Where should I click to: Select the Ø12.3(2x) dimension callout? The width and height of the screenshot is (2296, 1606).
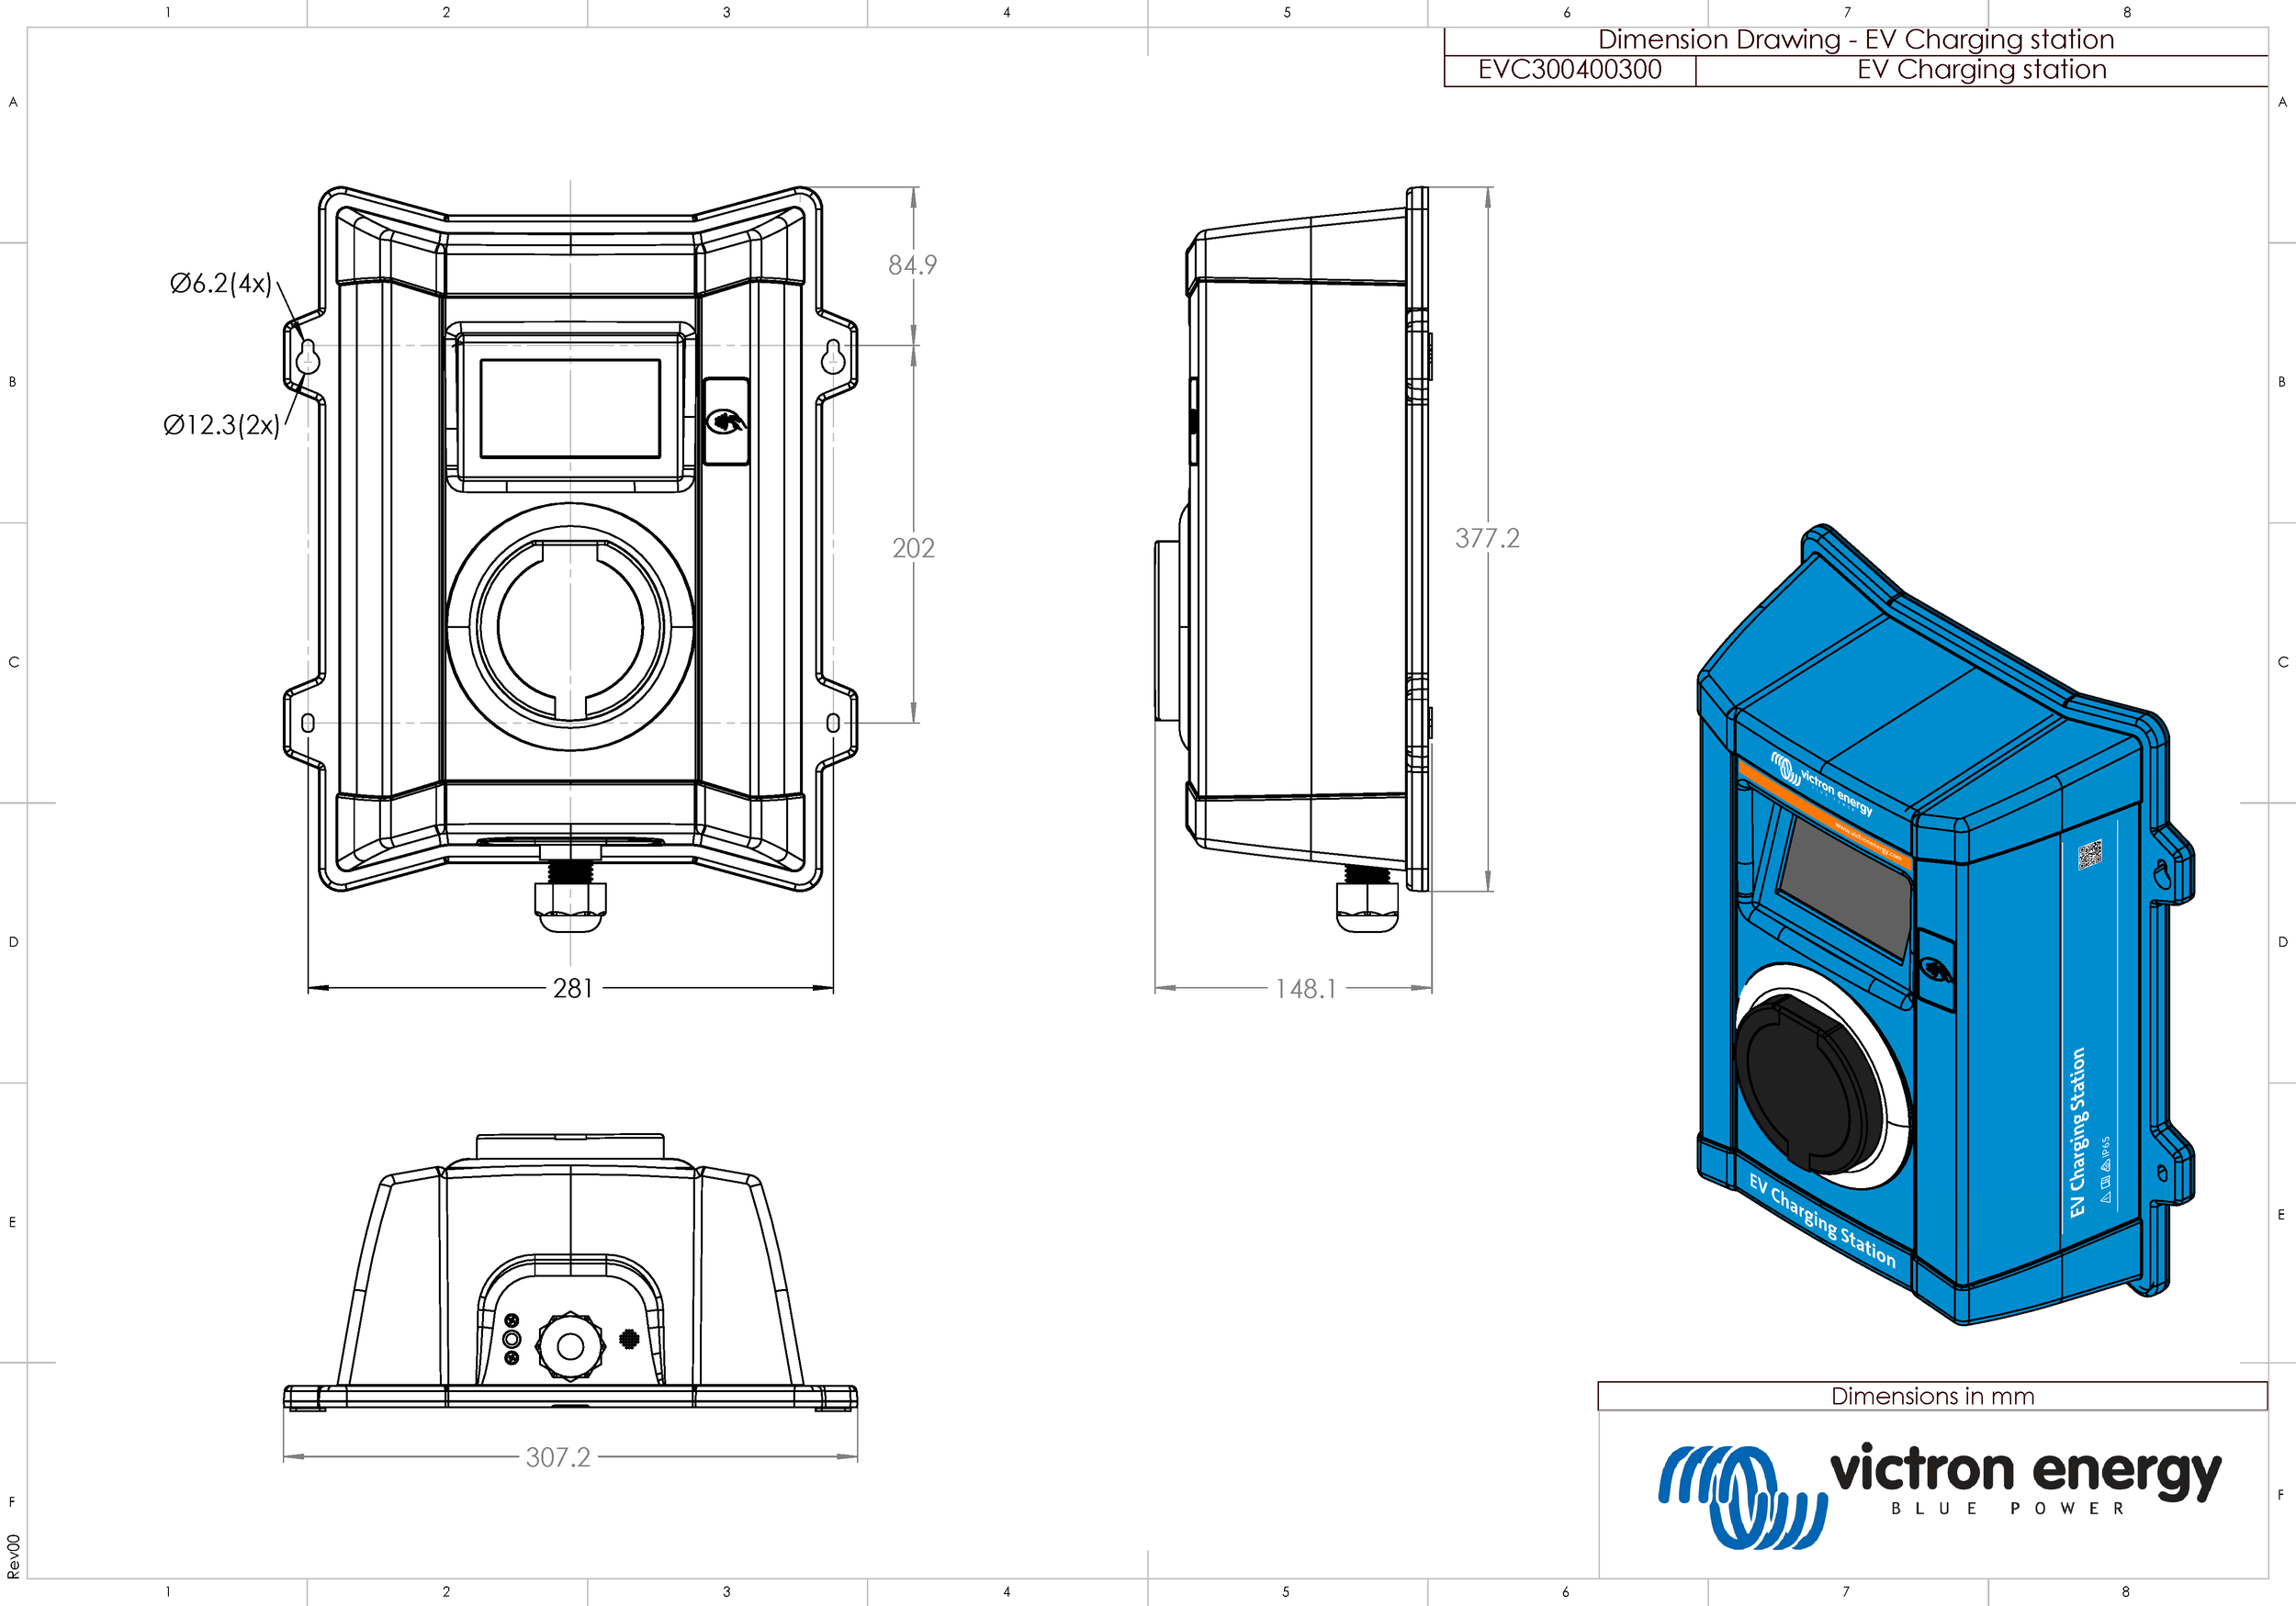point(222,424)
